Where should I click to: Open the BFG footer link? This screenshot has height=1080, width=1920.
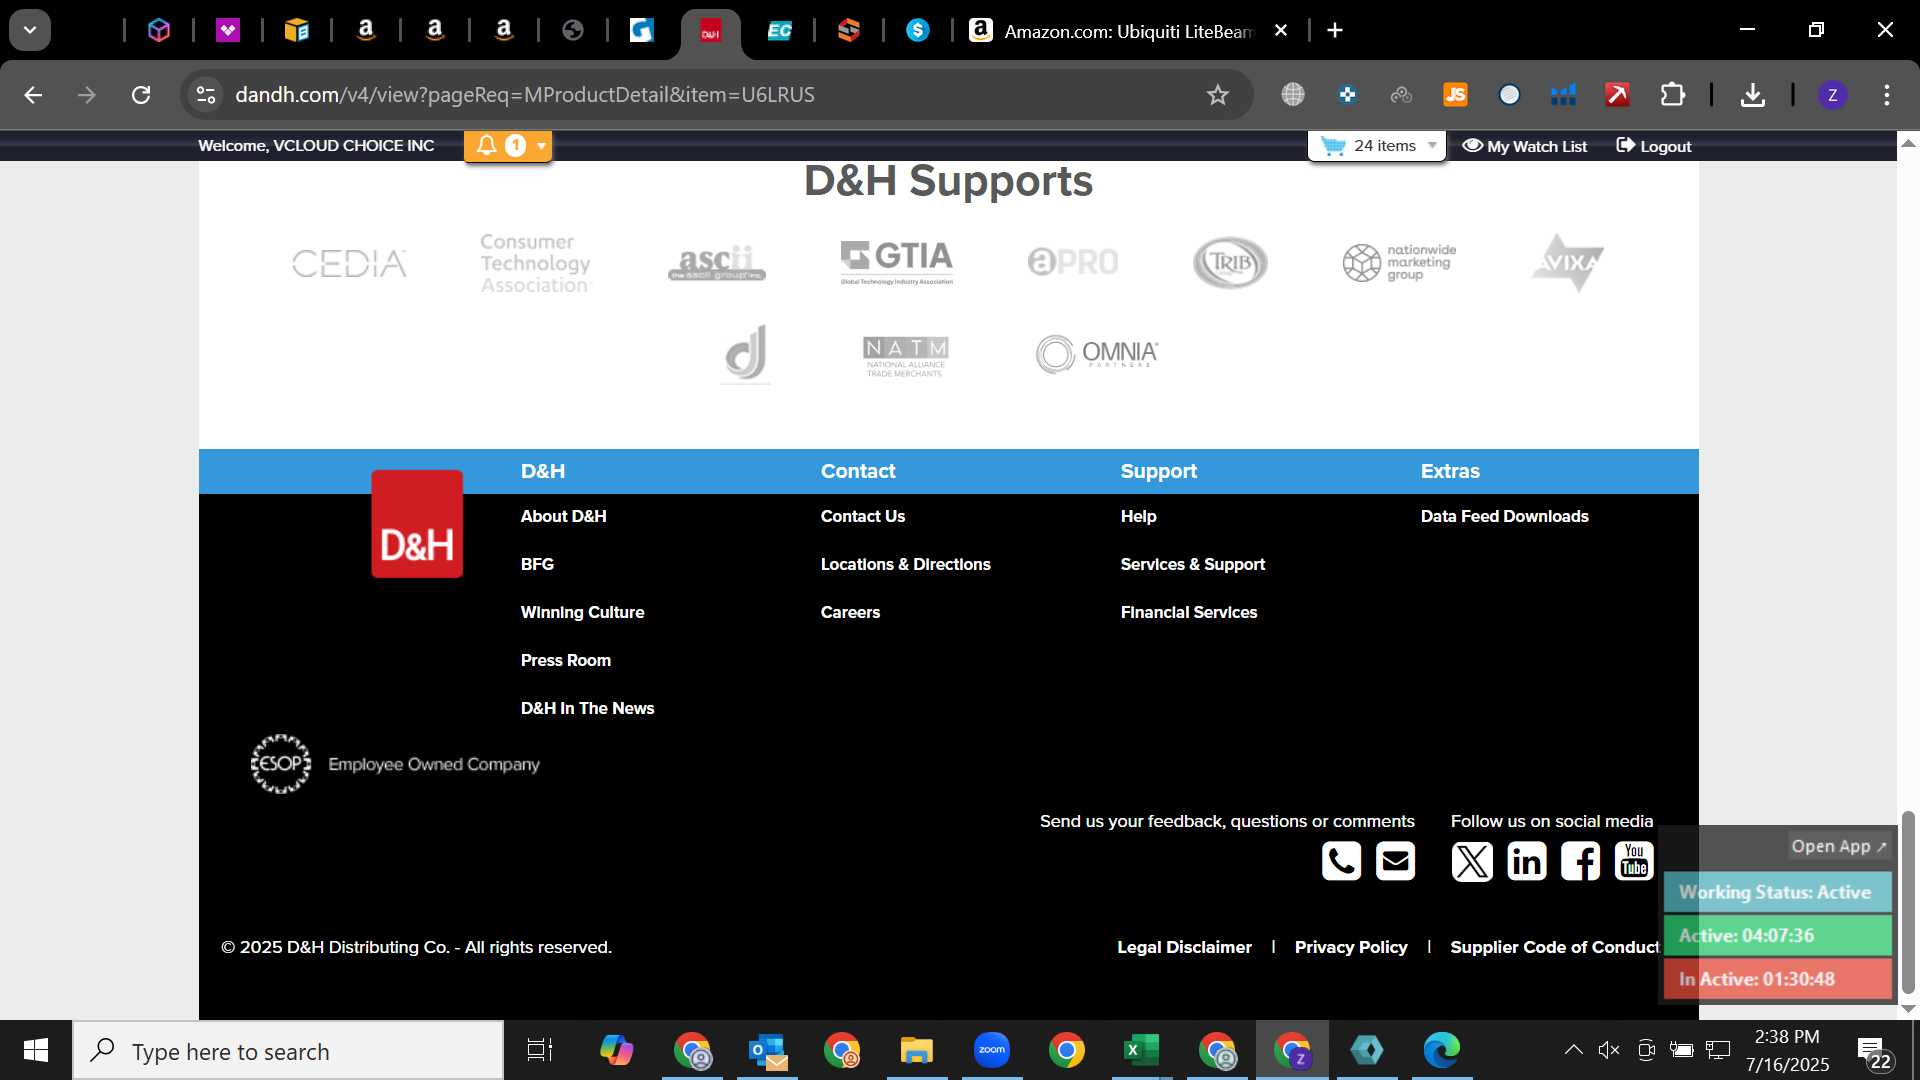point(537,564)
